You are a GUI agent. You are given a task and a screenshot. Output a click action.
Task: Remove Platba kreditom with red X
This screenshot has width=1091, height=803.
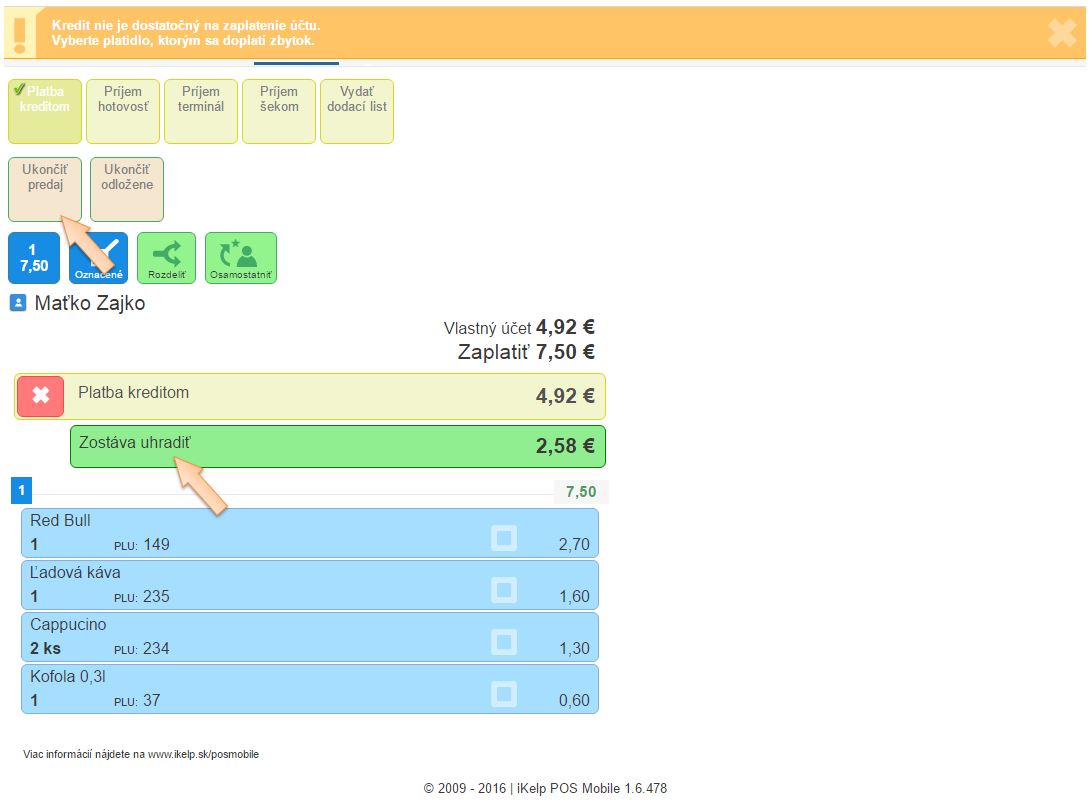41,396
